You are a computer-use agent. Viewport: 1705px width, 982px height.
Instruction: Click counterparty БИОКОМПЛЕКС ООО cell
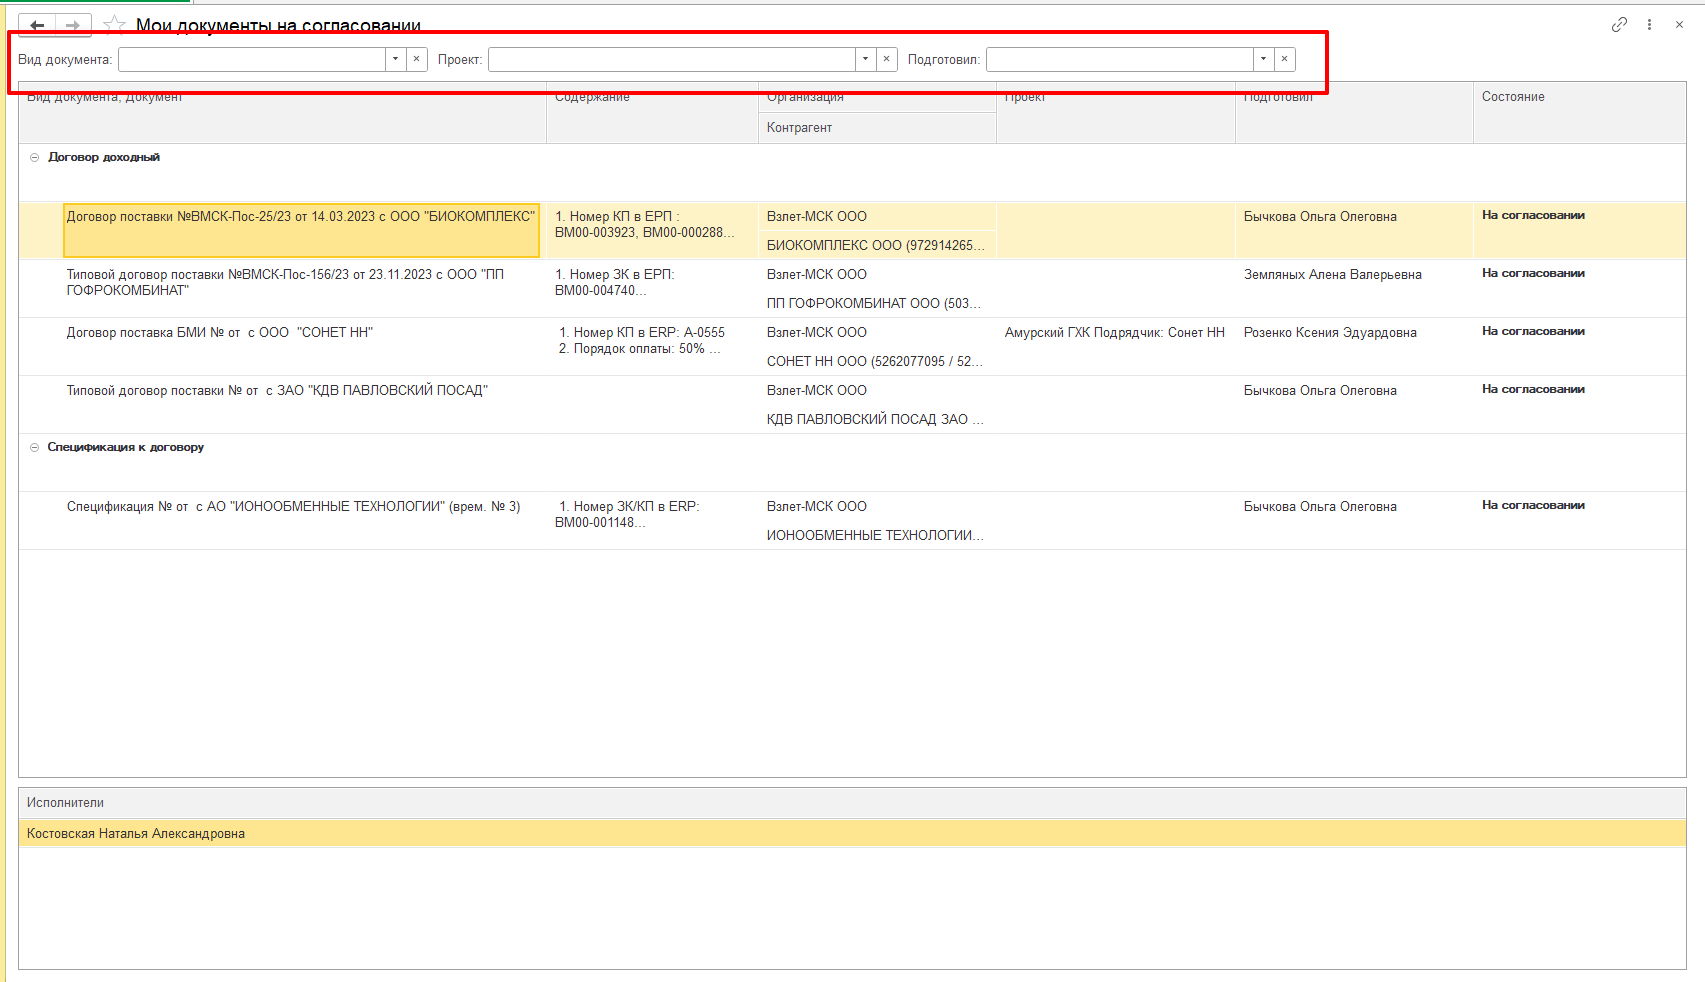point(876,246)
